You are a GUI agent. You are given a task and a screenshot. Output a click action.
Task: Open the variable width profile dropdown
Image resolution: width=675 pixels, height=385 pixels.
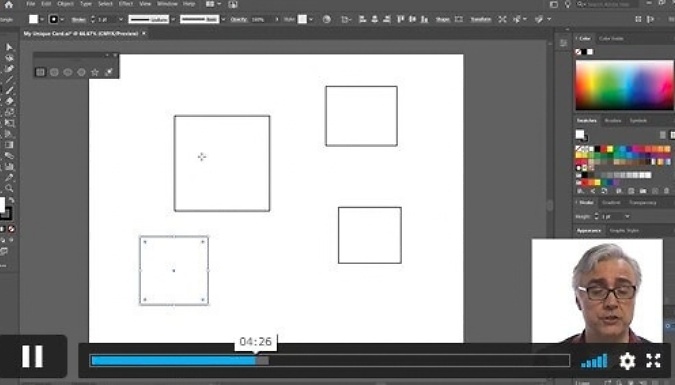pos(173,19)
